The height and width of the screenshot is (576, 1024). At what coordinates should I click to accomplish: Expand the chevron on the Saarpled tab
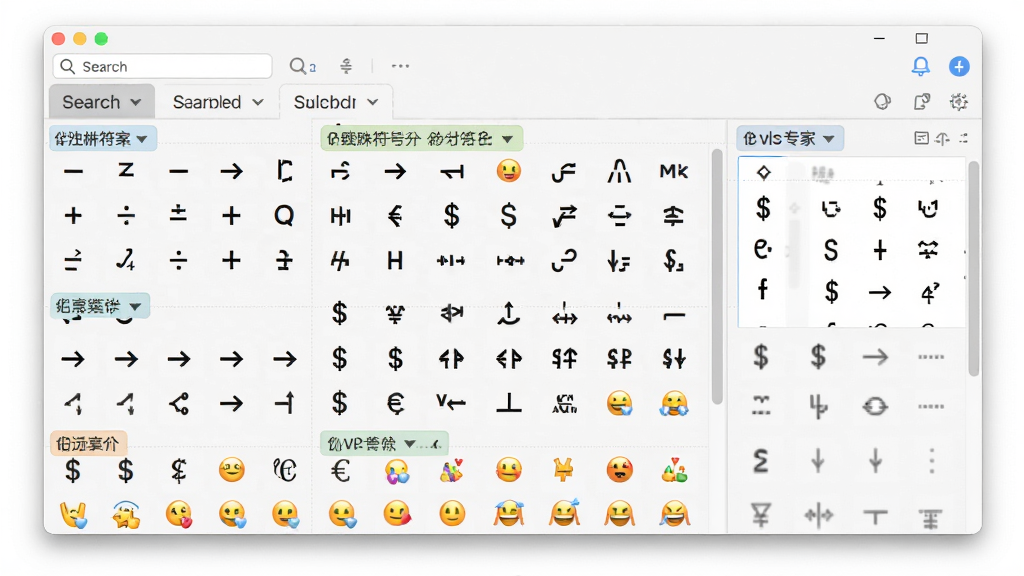pos(258,102)
